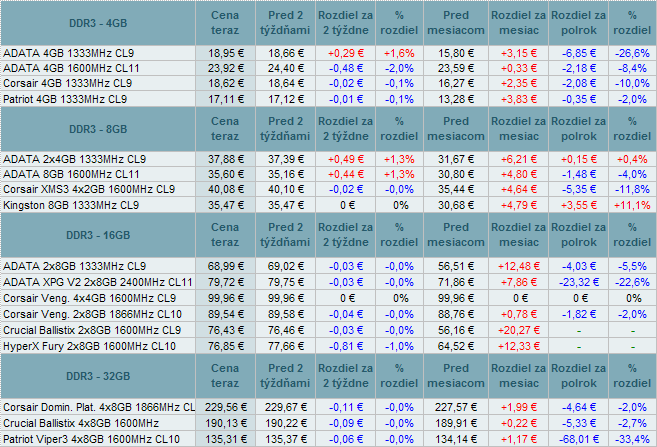The width and height of the screenshot is (657, 447).
Task: Click the +1,6% percent difference value
Action: tap(399, 53)
